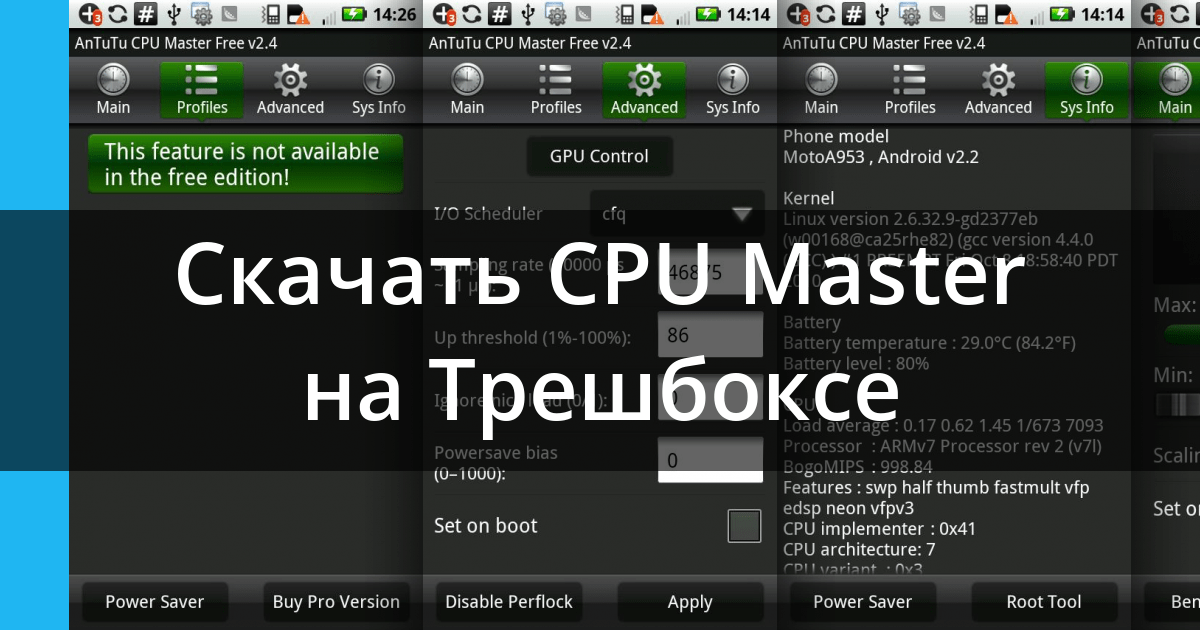This screenshot has width=1200, height=630.
Task: Tap vibrate phone icon in the 14:26 status bar
Action: click(272, 15)
